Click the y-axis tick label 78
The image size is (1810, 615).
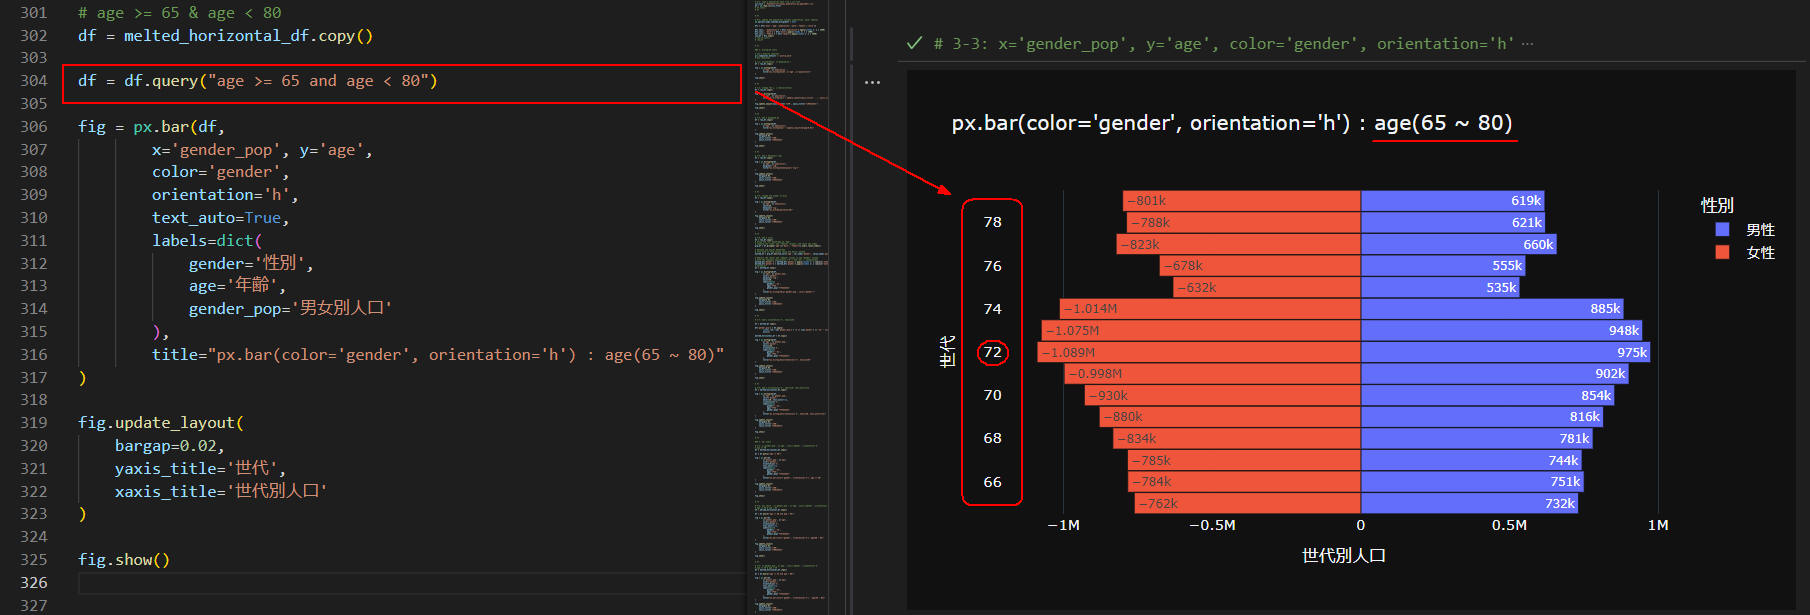(992, 222)
